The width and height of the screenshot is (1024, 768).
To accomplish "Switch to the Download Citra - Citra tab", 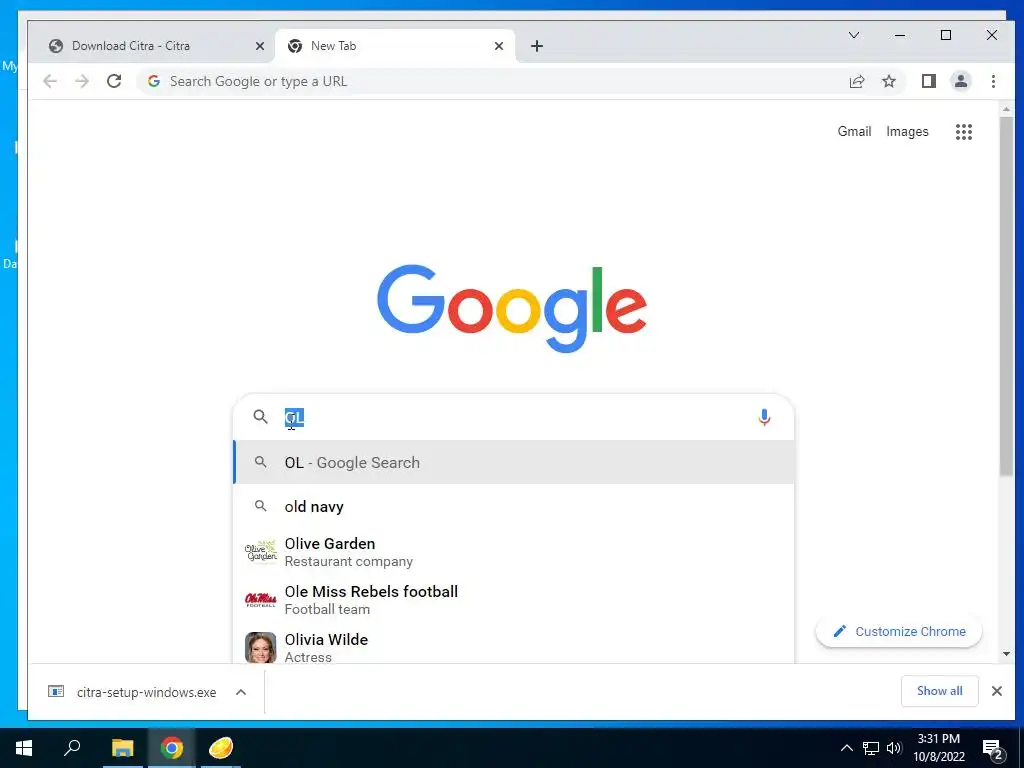I will 152,46.
